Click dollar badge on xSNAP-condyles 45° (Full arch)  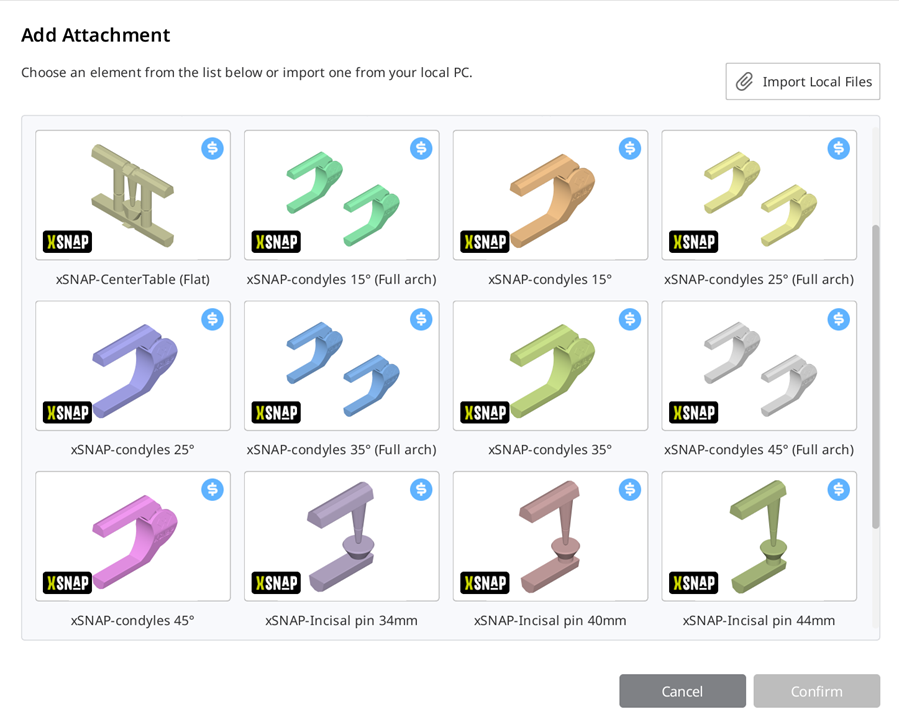pos(839,319)
